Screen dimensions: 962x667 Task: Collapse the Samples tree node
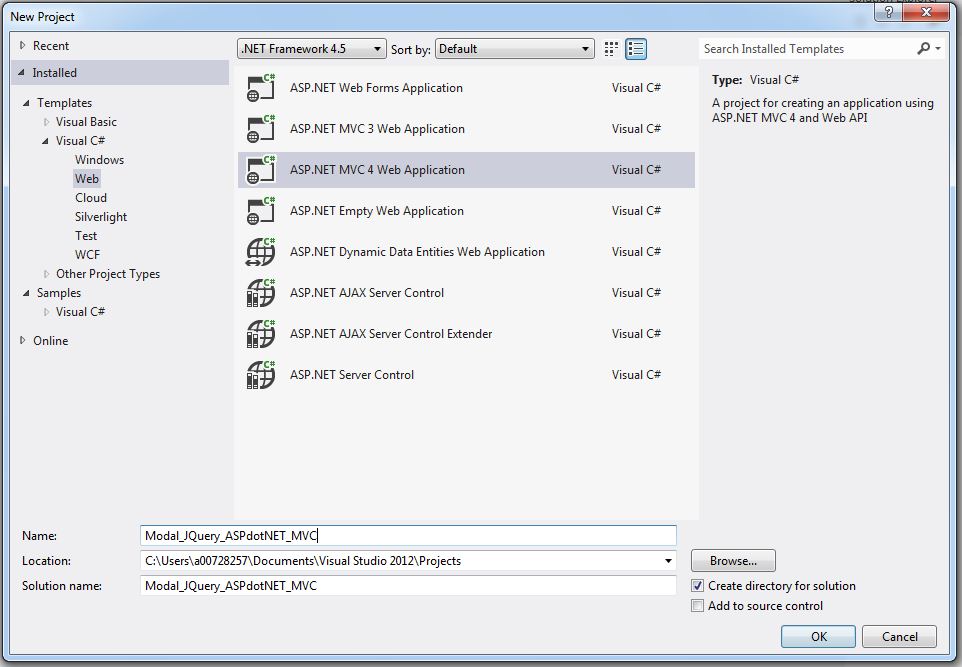(26, 293)
